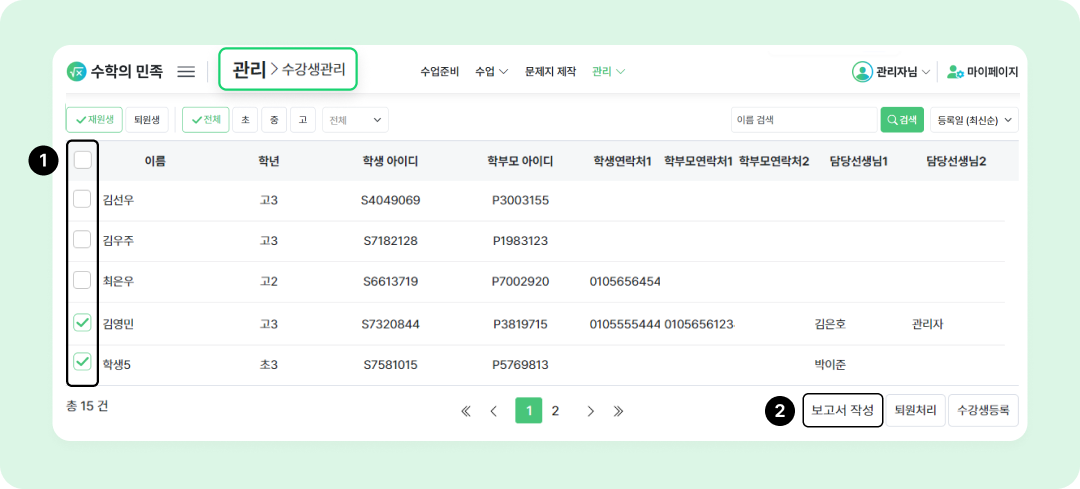
Task: Click the 관리자님 profile avatar icon
Action: tap(862, 72)
